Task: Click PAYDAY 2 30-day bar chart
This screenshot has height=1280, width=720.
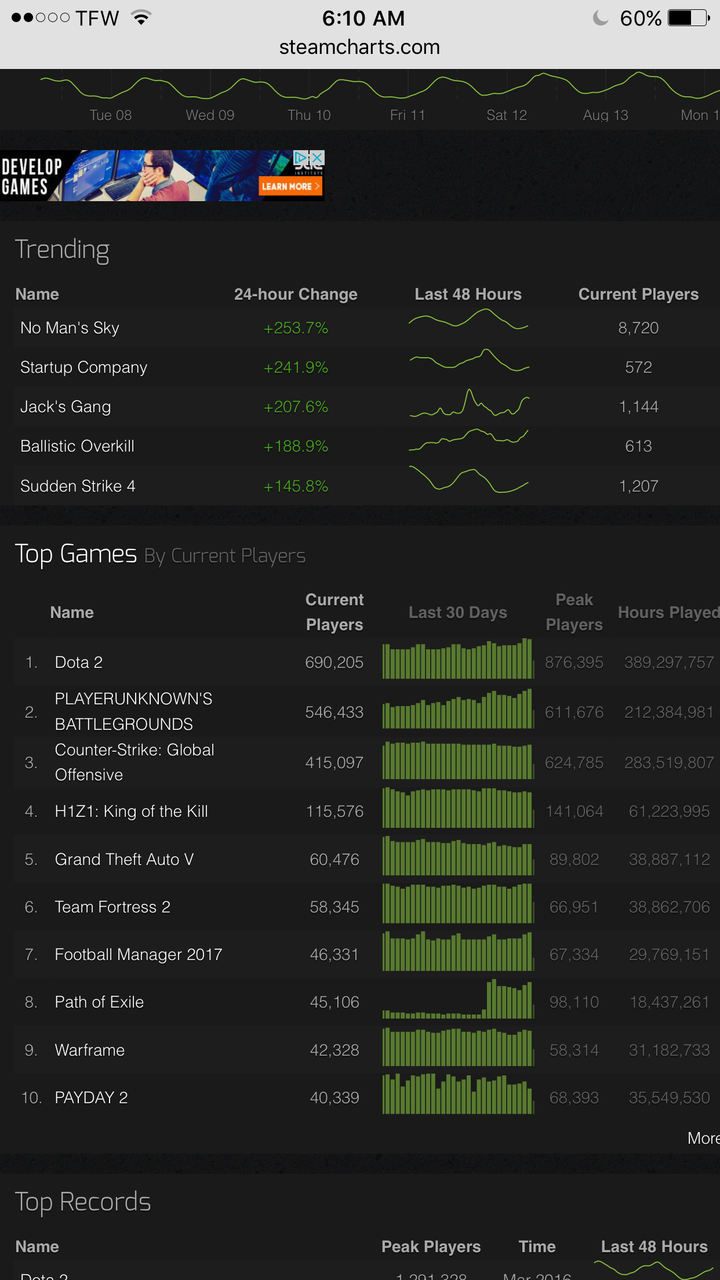Action: point(458,1094)
